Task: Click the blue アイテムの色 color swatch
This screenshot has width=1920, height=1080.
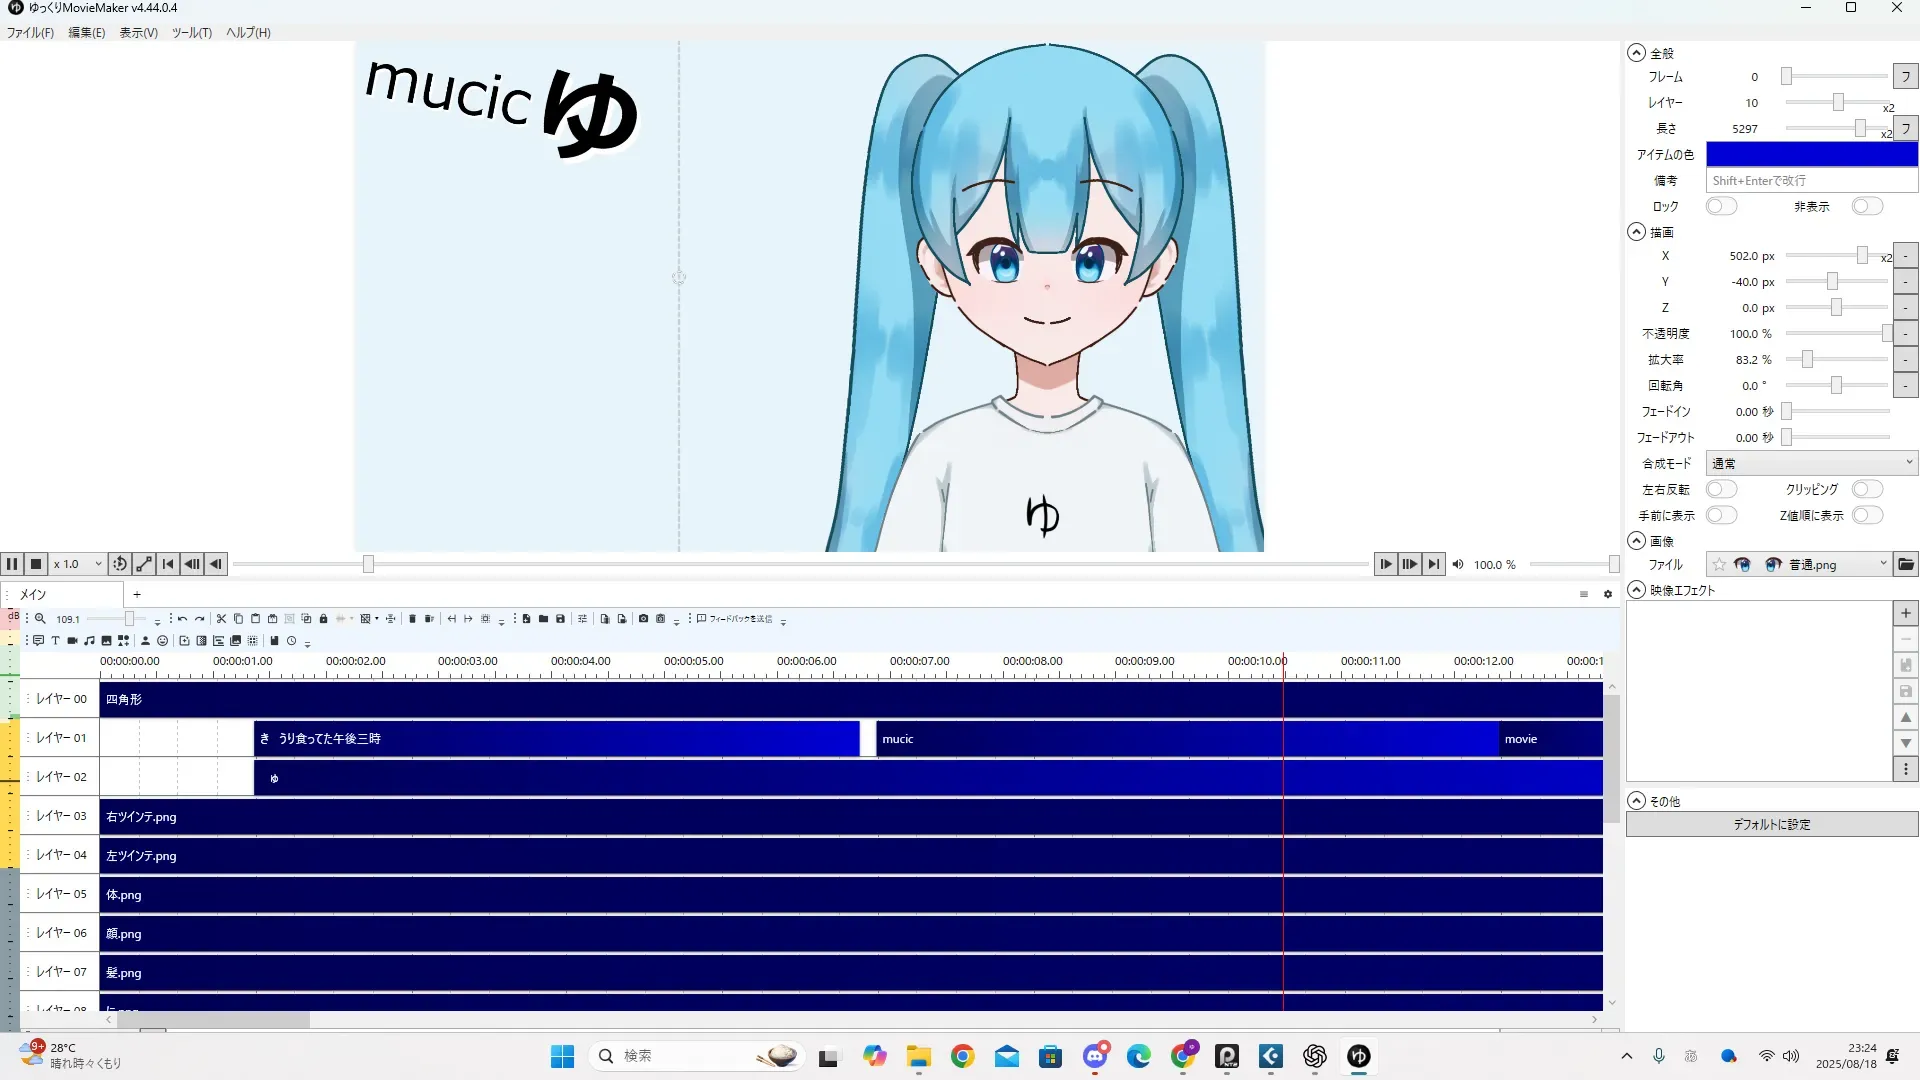Action: click(1811, 154)
